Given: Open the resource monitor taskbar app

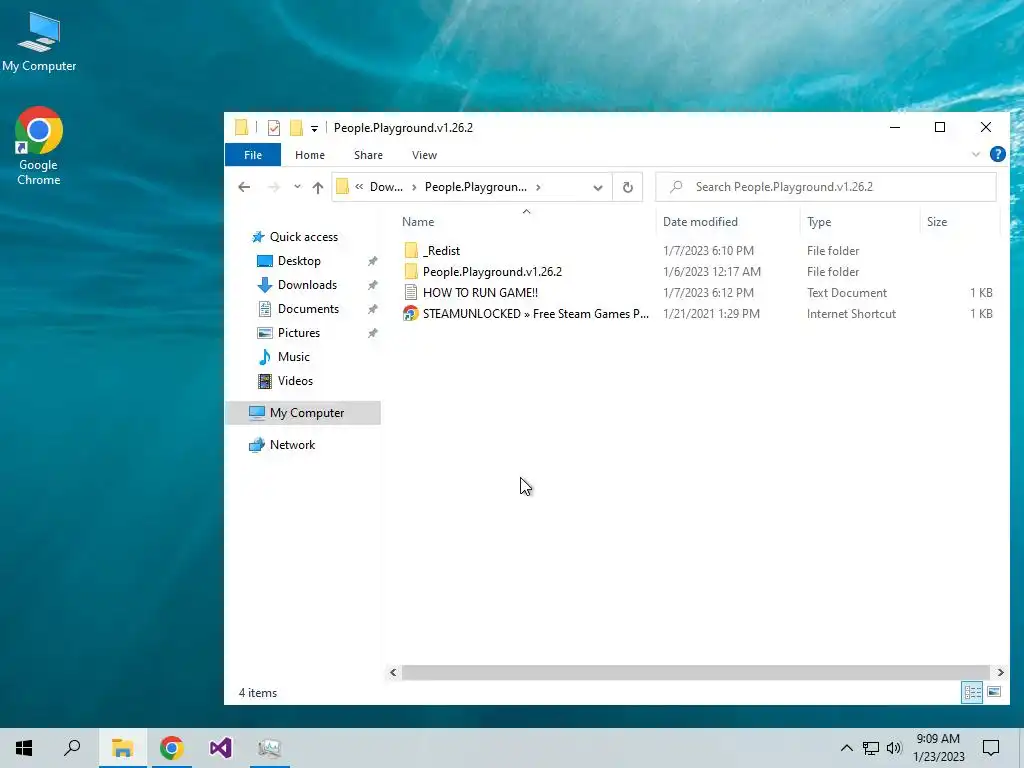Looking at the screenshot, I should 270,748.
